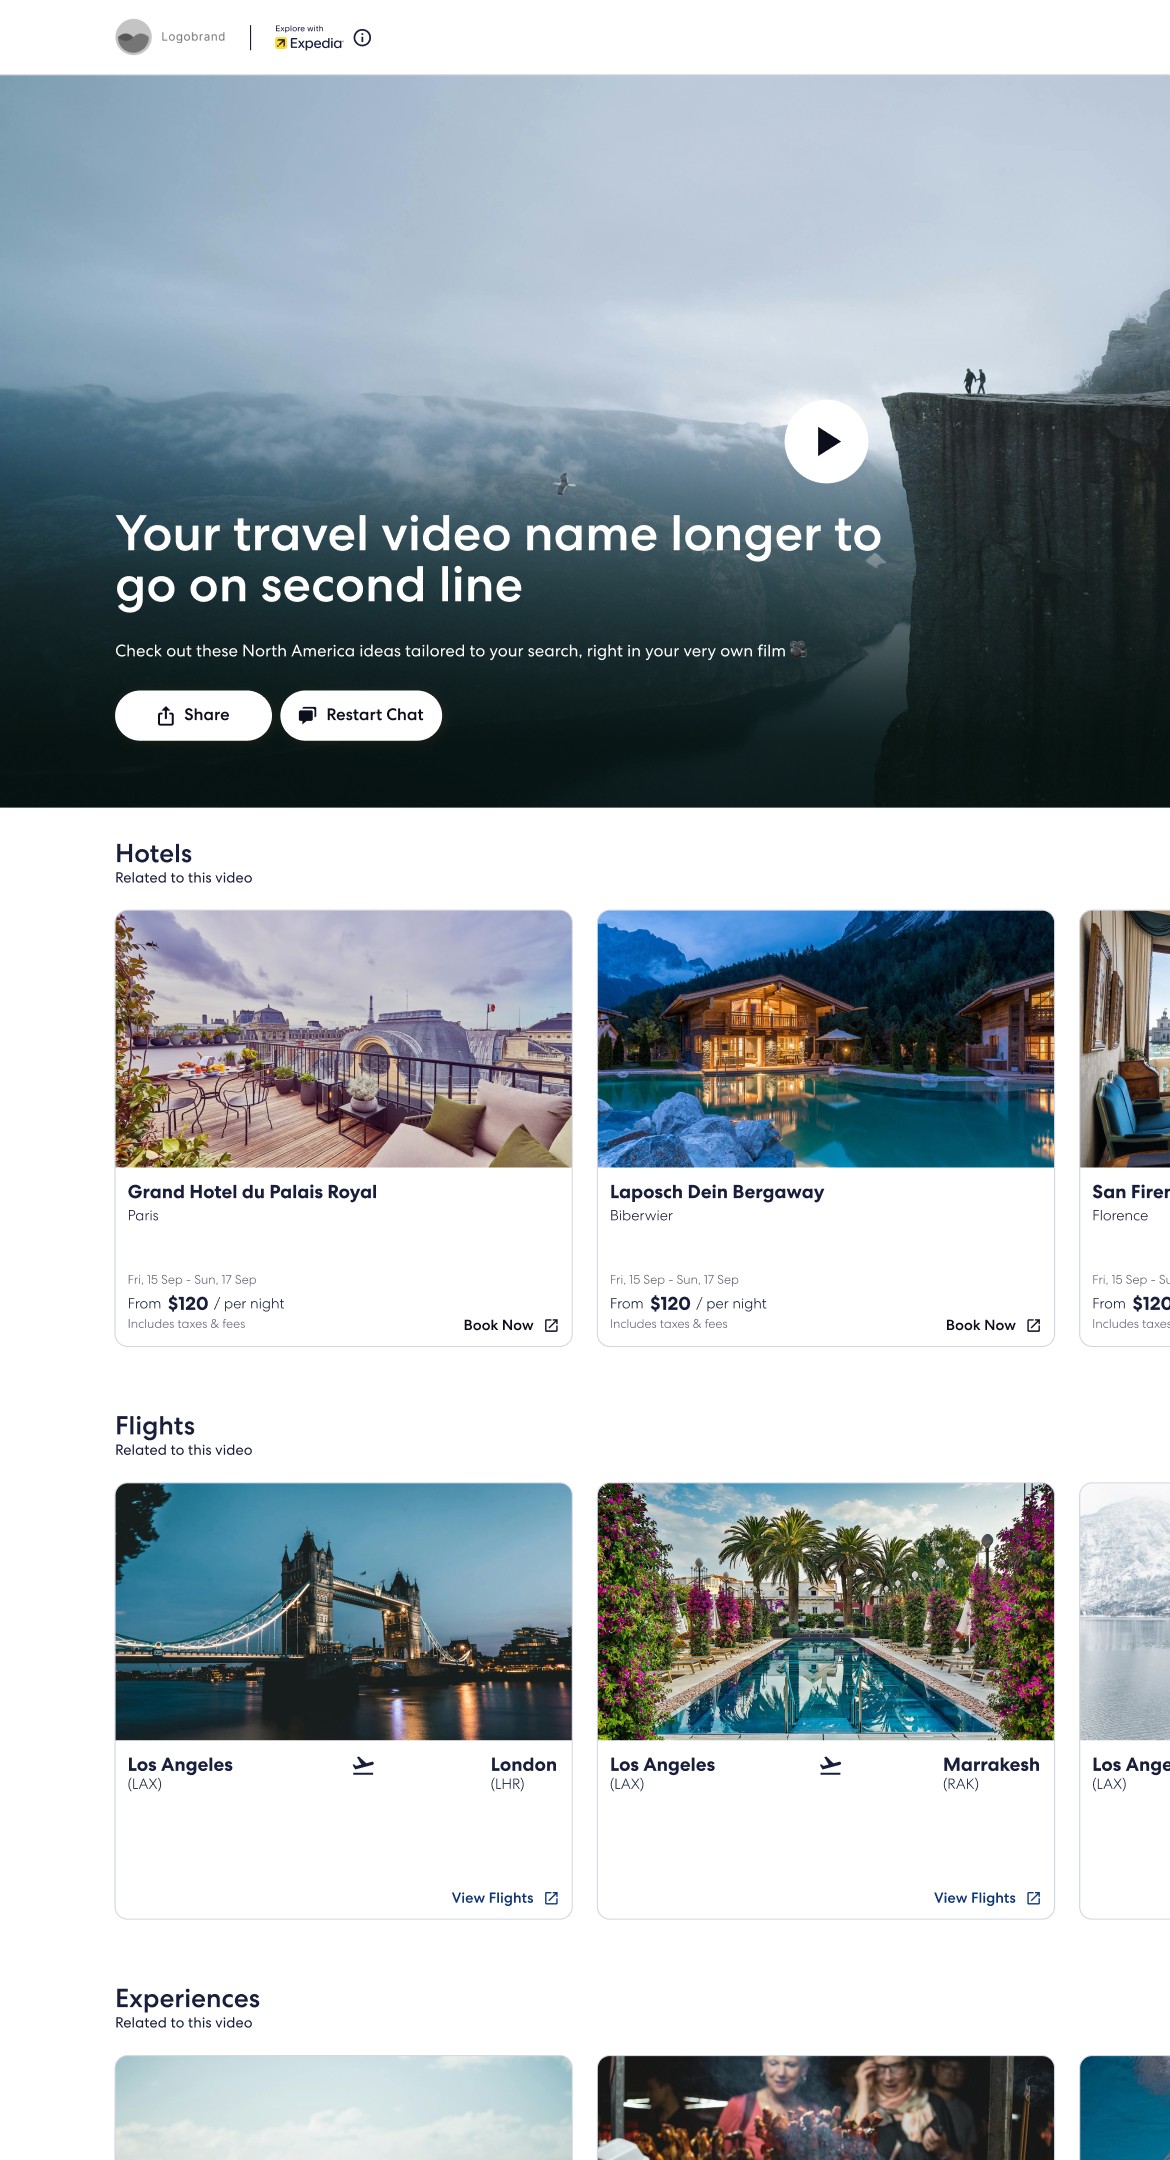Viewport: 1170px width, 2160px height.
Task: Select the Marrakesh (RAK) destination text
Action: coord(991,1773)
